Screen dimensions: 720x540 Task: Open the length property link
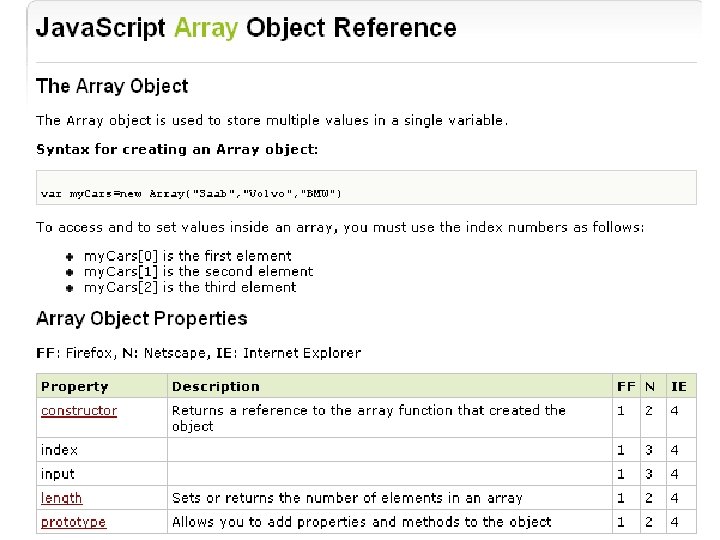62,498
